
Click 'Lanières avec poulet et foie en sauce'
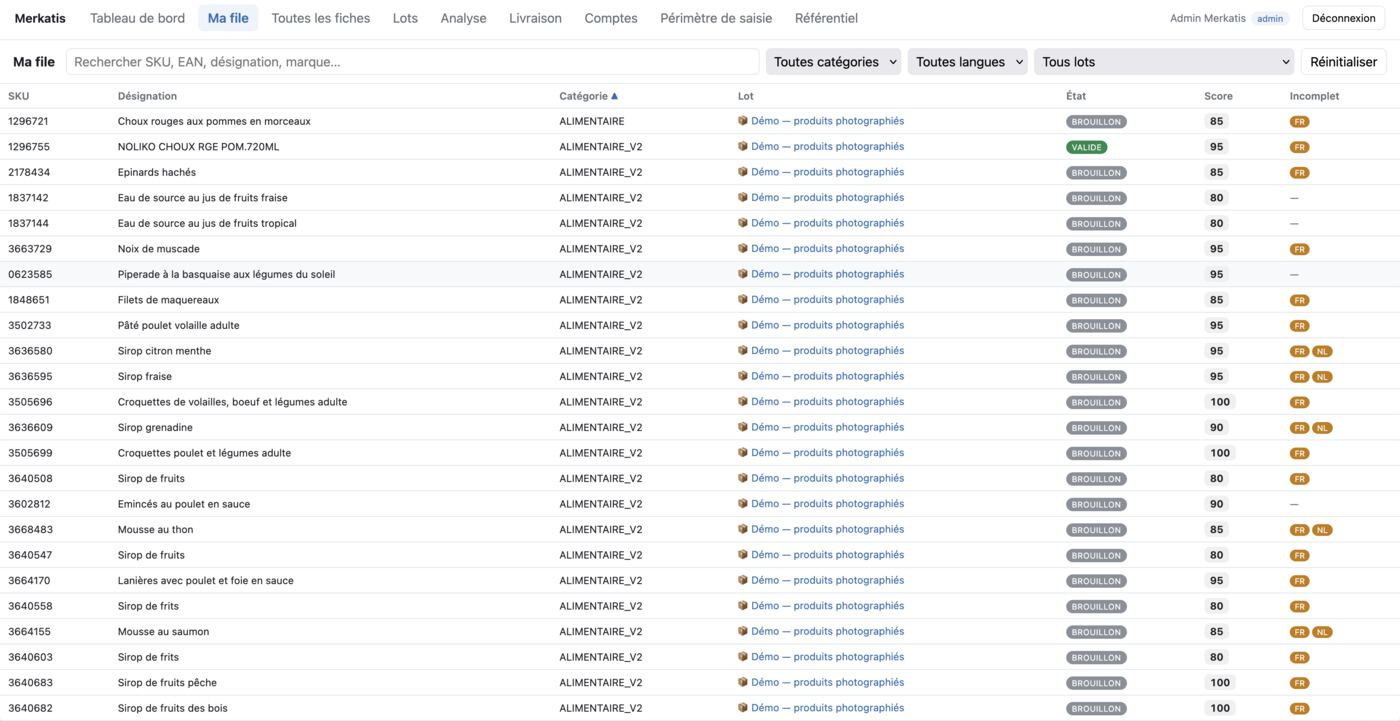pos(205,581)
